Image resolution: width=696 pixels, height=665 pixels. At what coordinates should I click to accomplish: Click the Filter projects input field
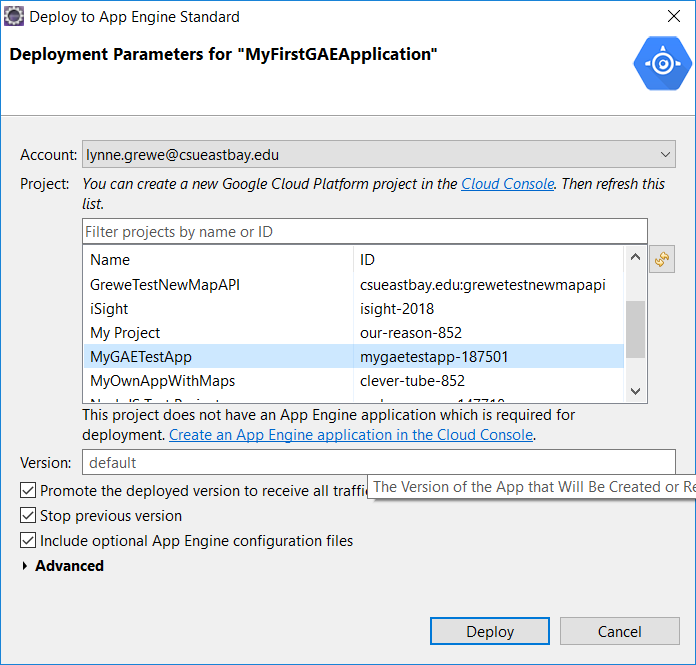click(x=364, y=232)
